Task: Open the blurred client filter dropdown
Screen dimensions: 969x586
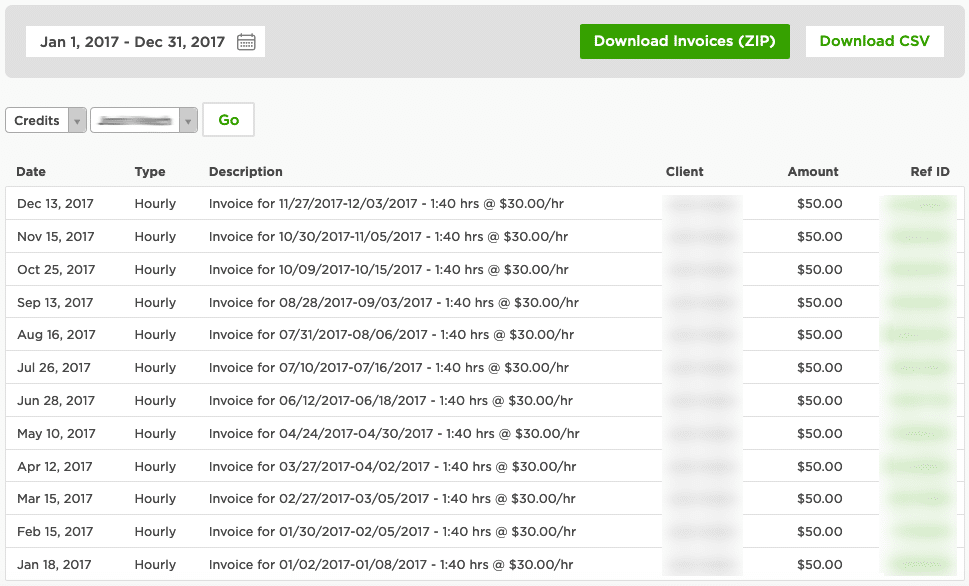Action: point(144,120)
